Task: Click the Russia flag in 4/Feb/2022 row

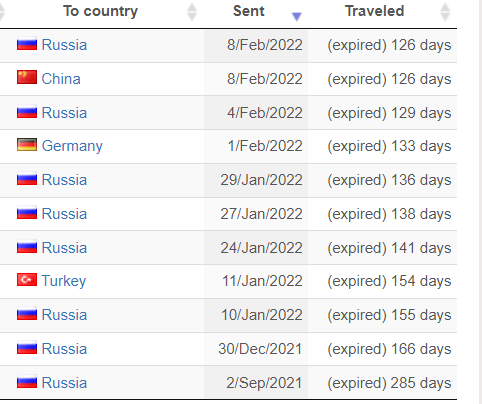Action: pos(27,111)
